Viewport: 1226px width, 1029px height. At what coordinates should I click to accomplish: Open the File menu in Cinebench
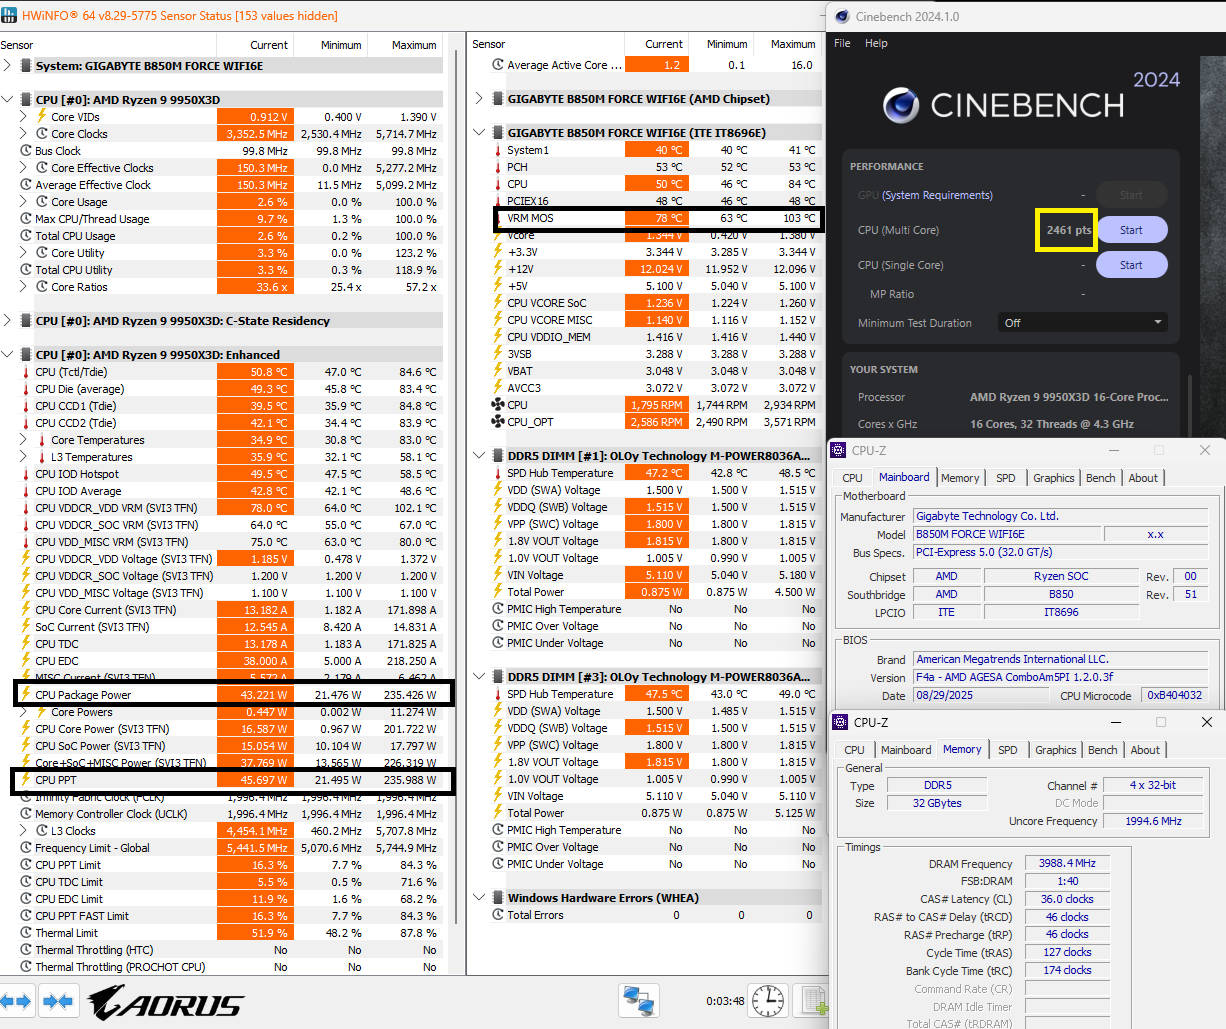pyautogui.click(x=842, y=43)
